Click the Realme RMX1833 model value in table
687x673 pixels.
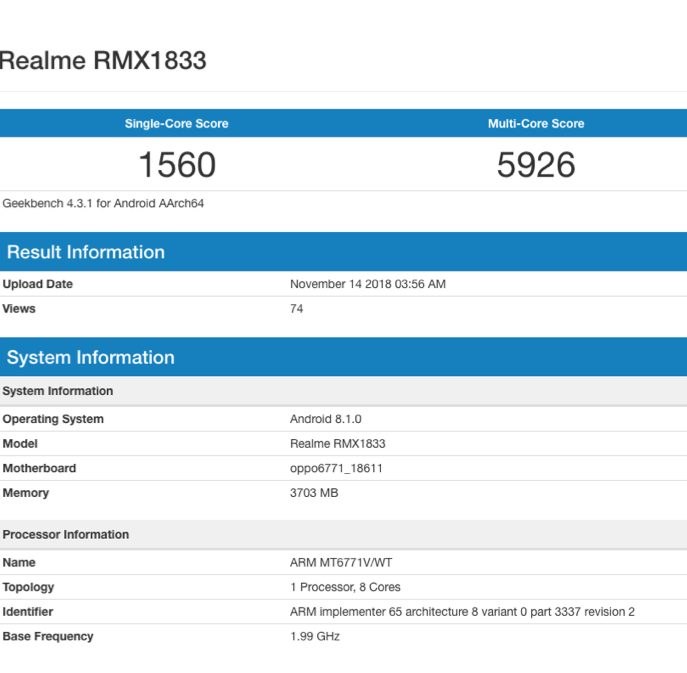click(338, 444)
